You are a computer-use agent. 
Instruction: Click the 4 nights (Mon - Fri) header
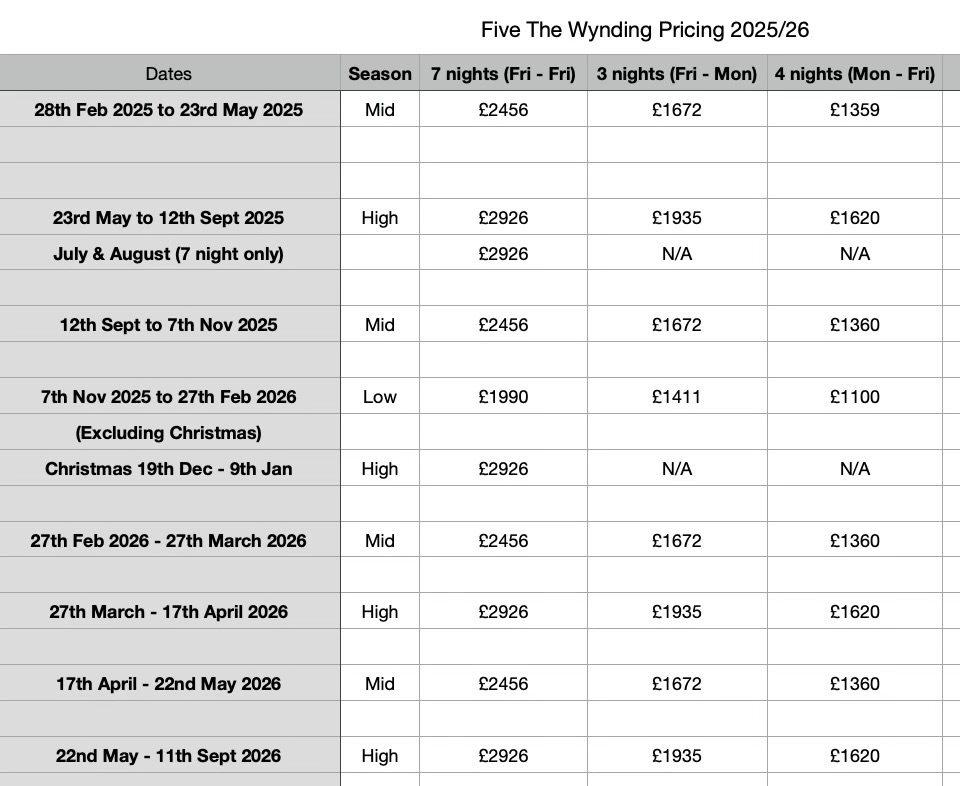(x=855, y=74)
